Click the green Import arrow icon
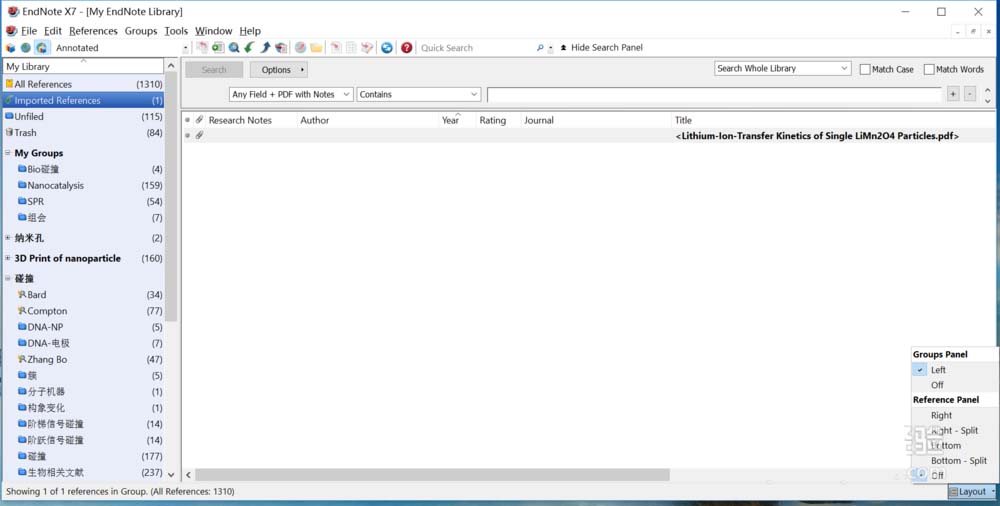The width and height of the screenshot is (1000, 506). pos(249,48)
